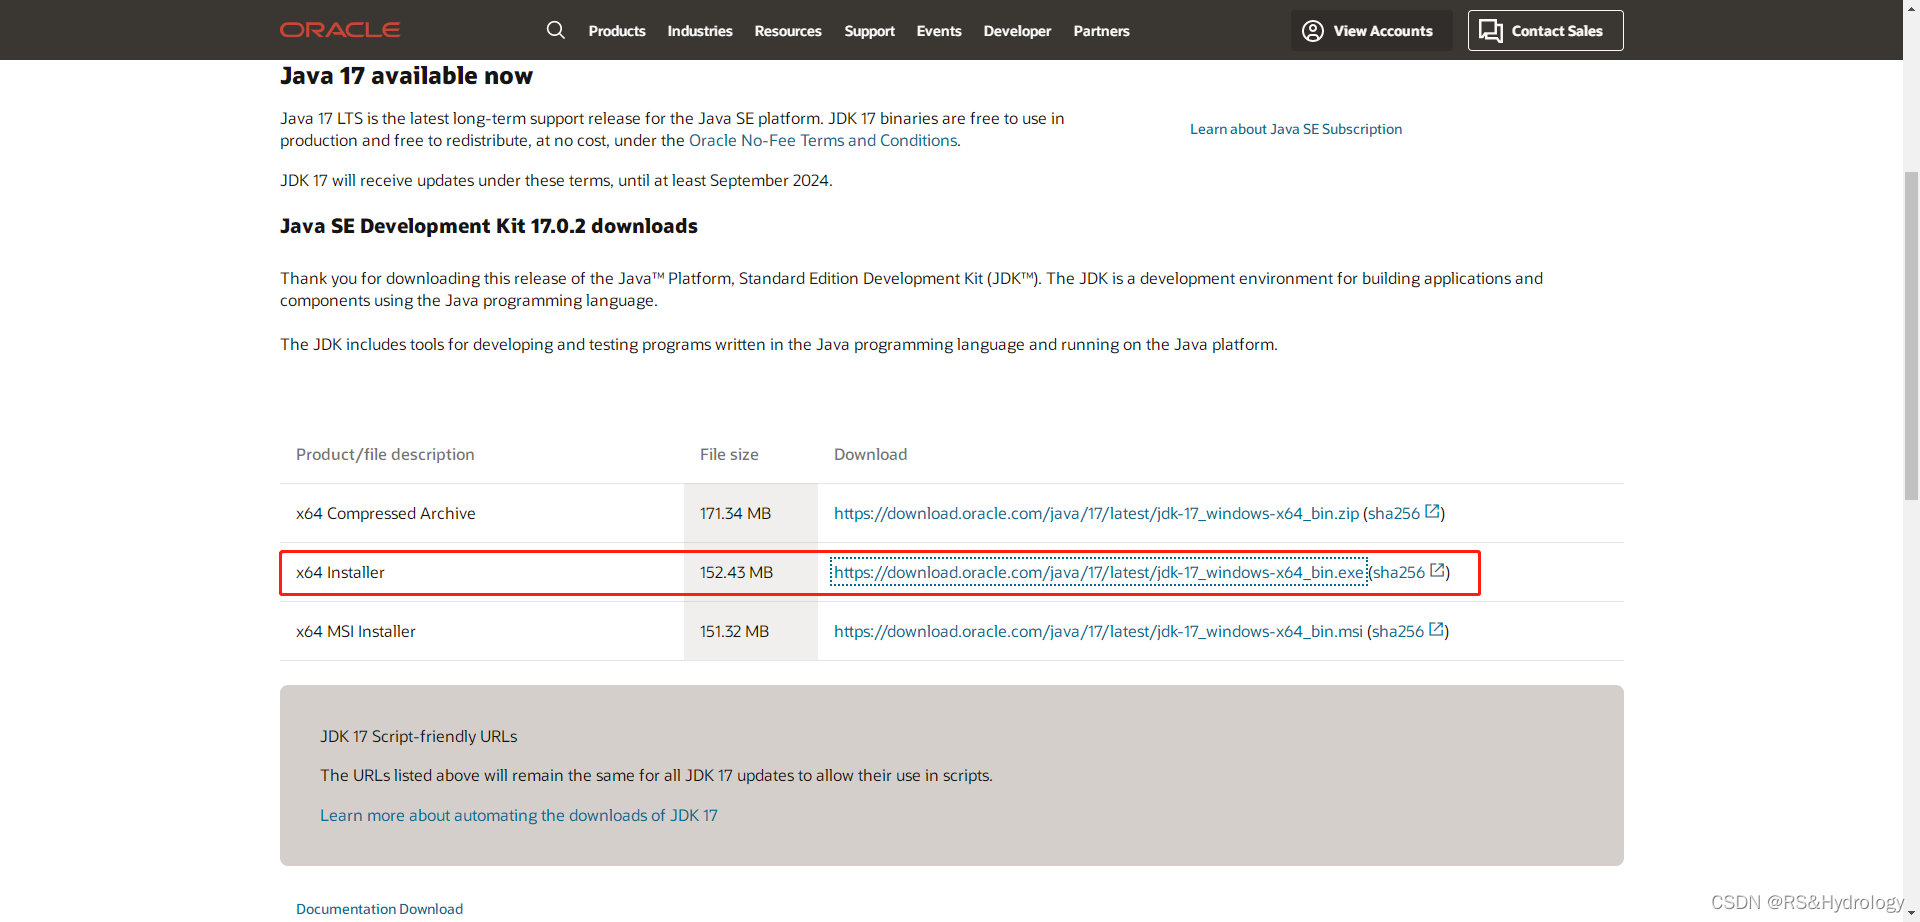Open sha256 link for msi installer
Screen dimensions: 1920x922
tap(1397, 631)
